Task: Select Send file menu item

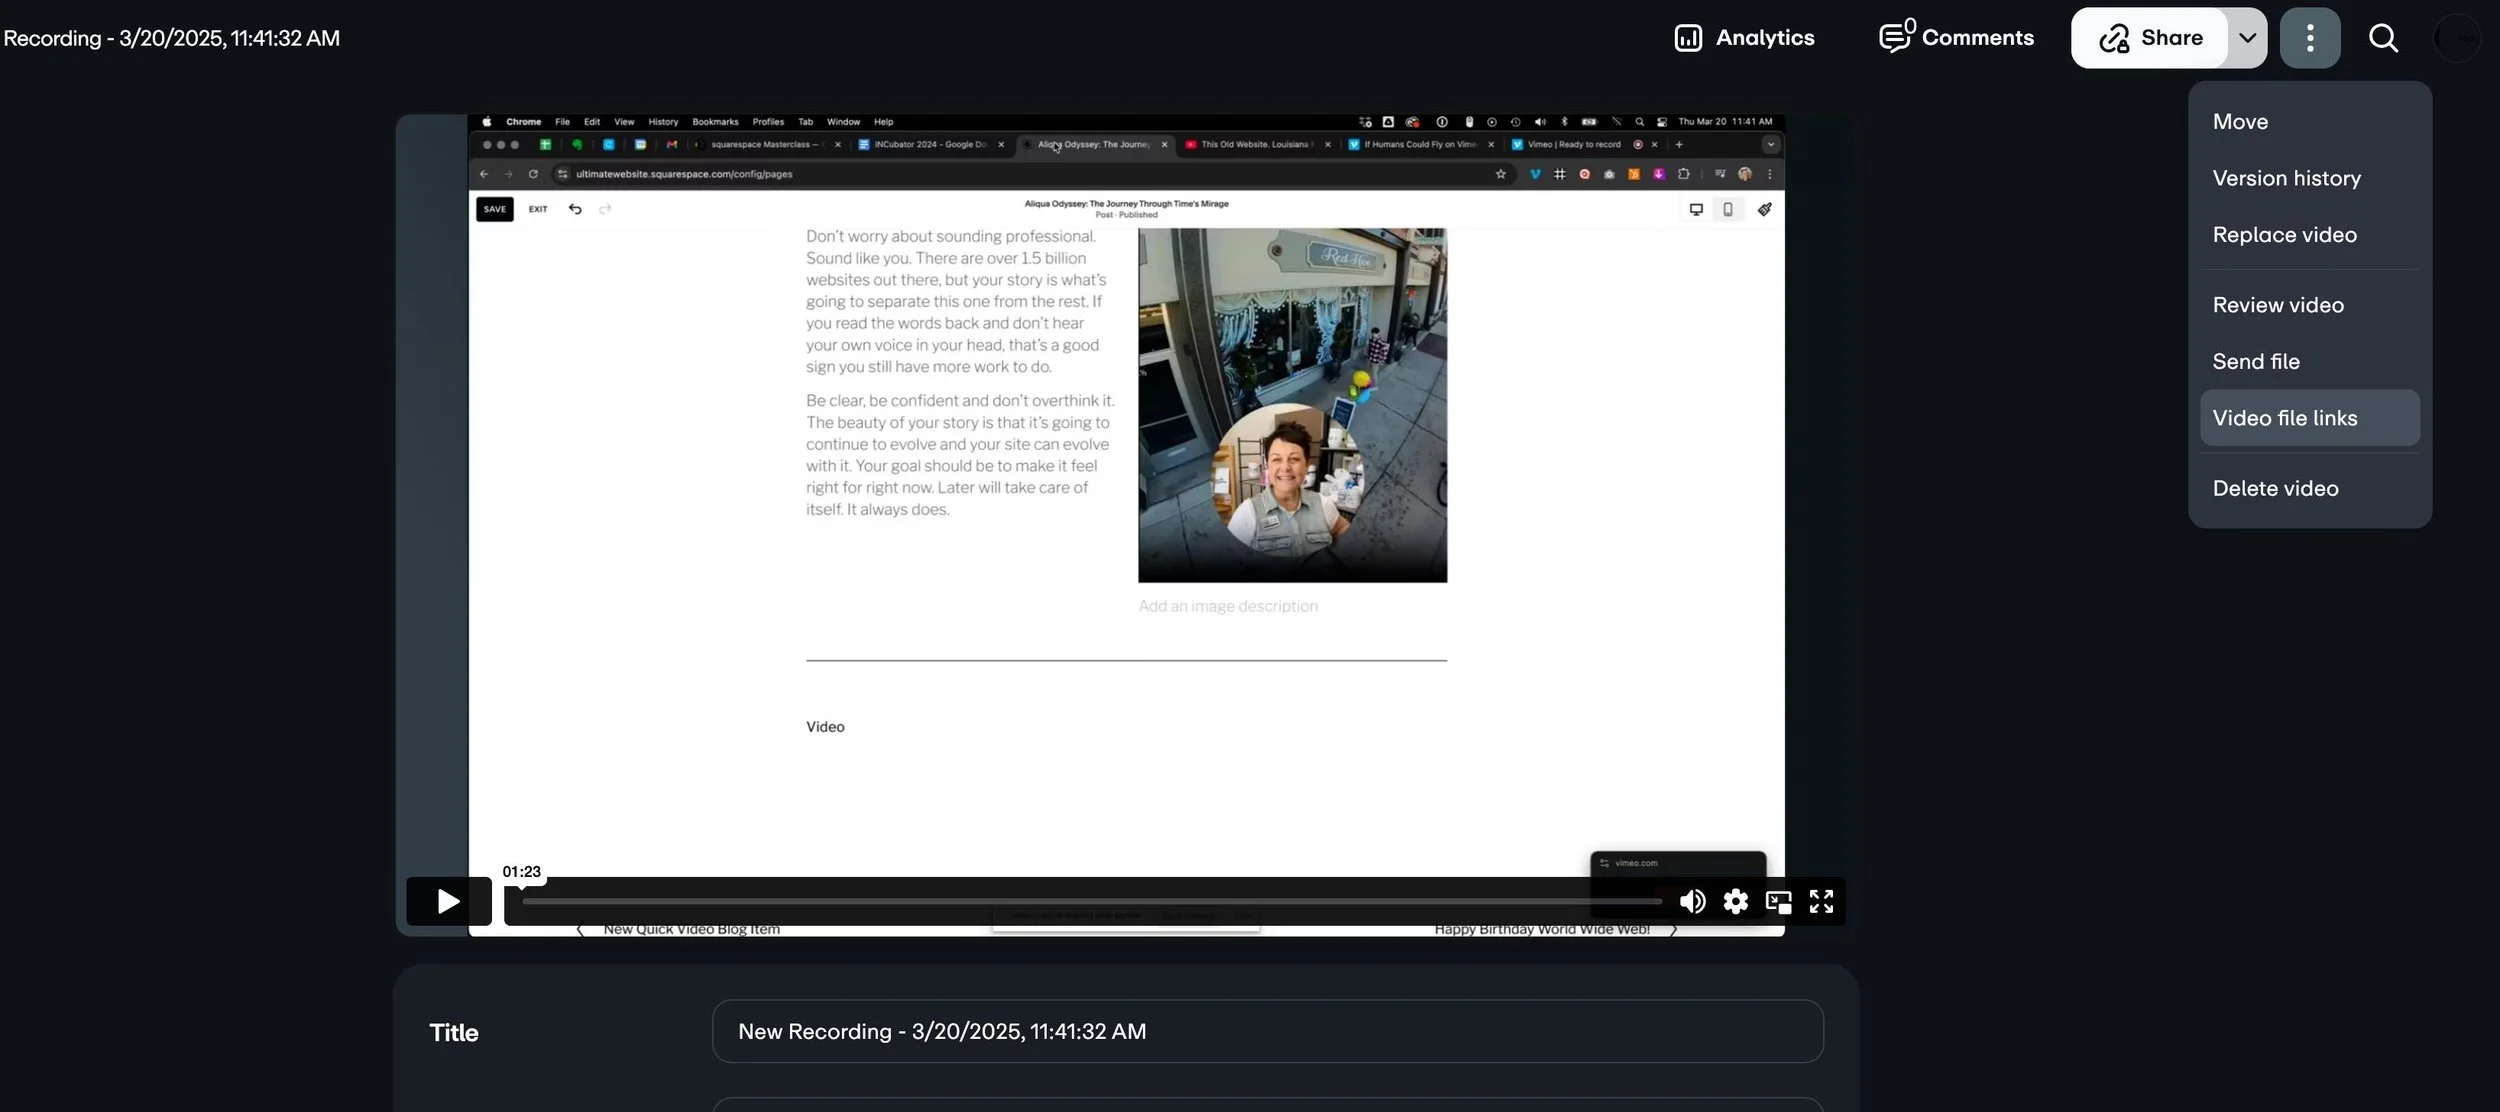Action: 2255,362
